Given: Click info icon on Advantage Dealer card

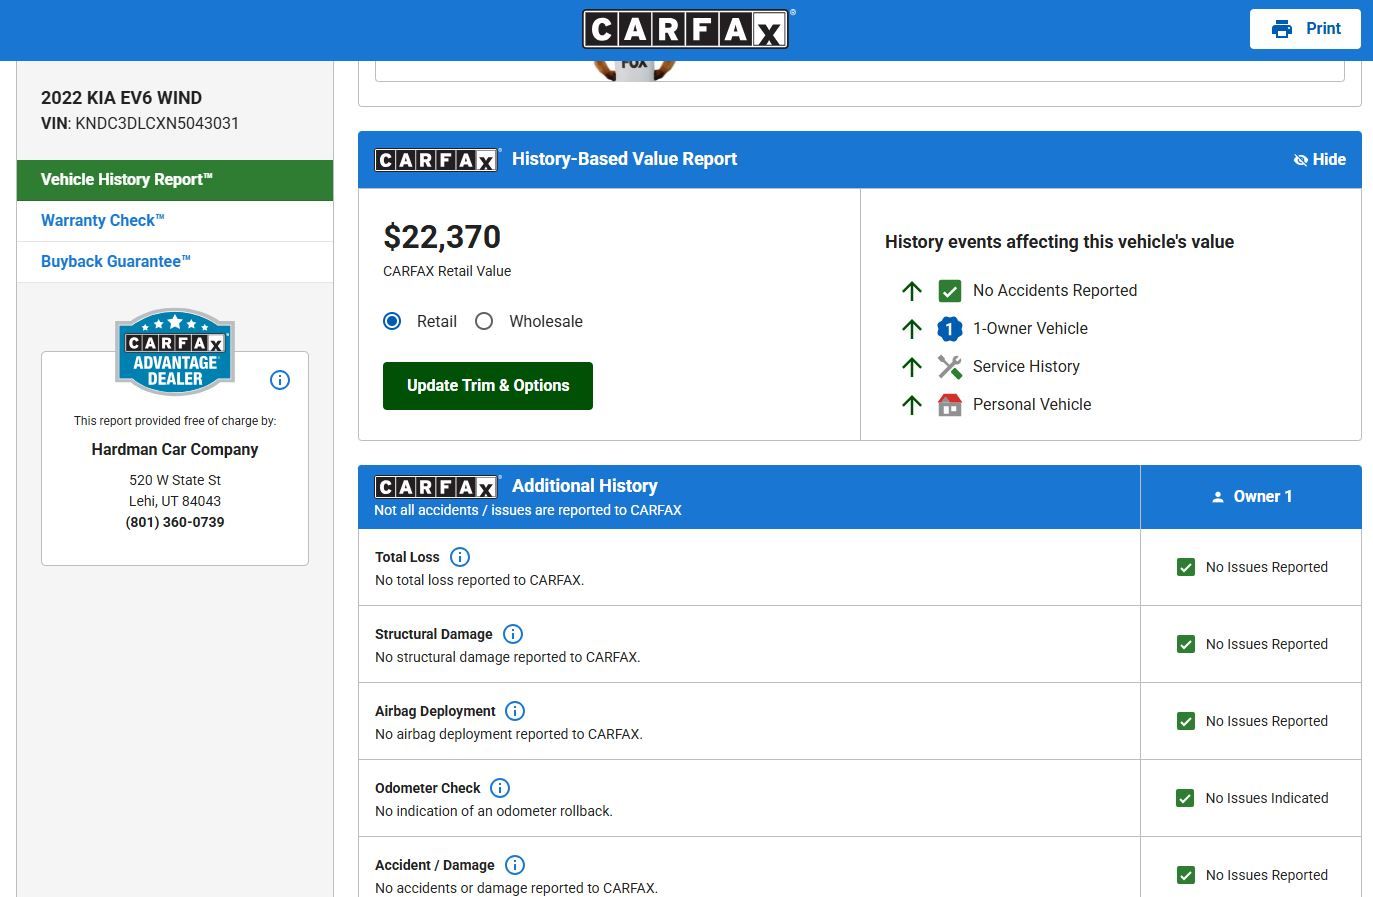Looking at the screenshot, I should (x=280, y=380).
